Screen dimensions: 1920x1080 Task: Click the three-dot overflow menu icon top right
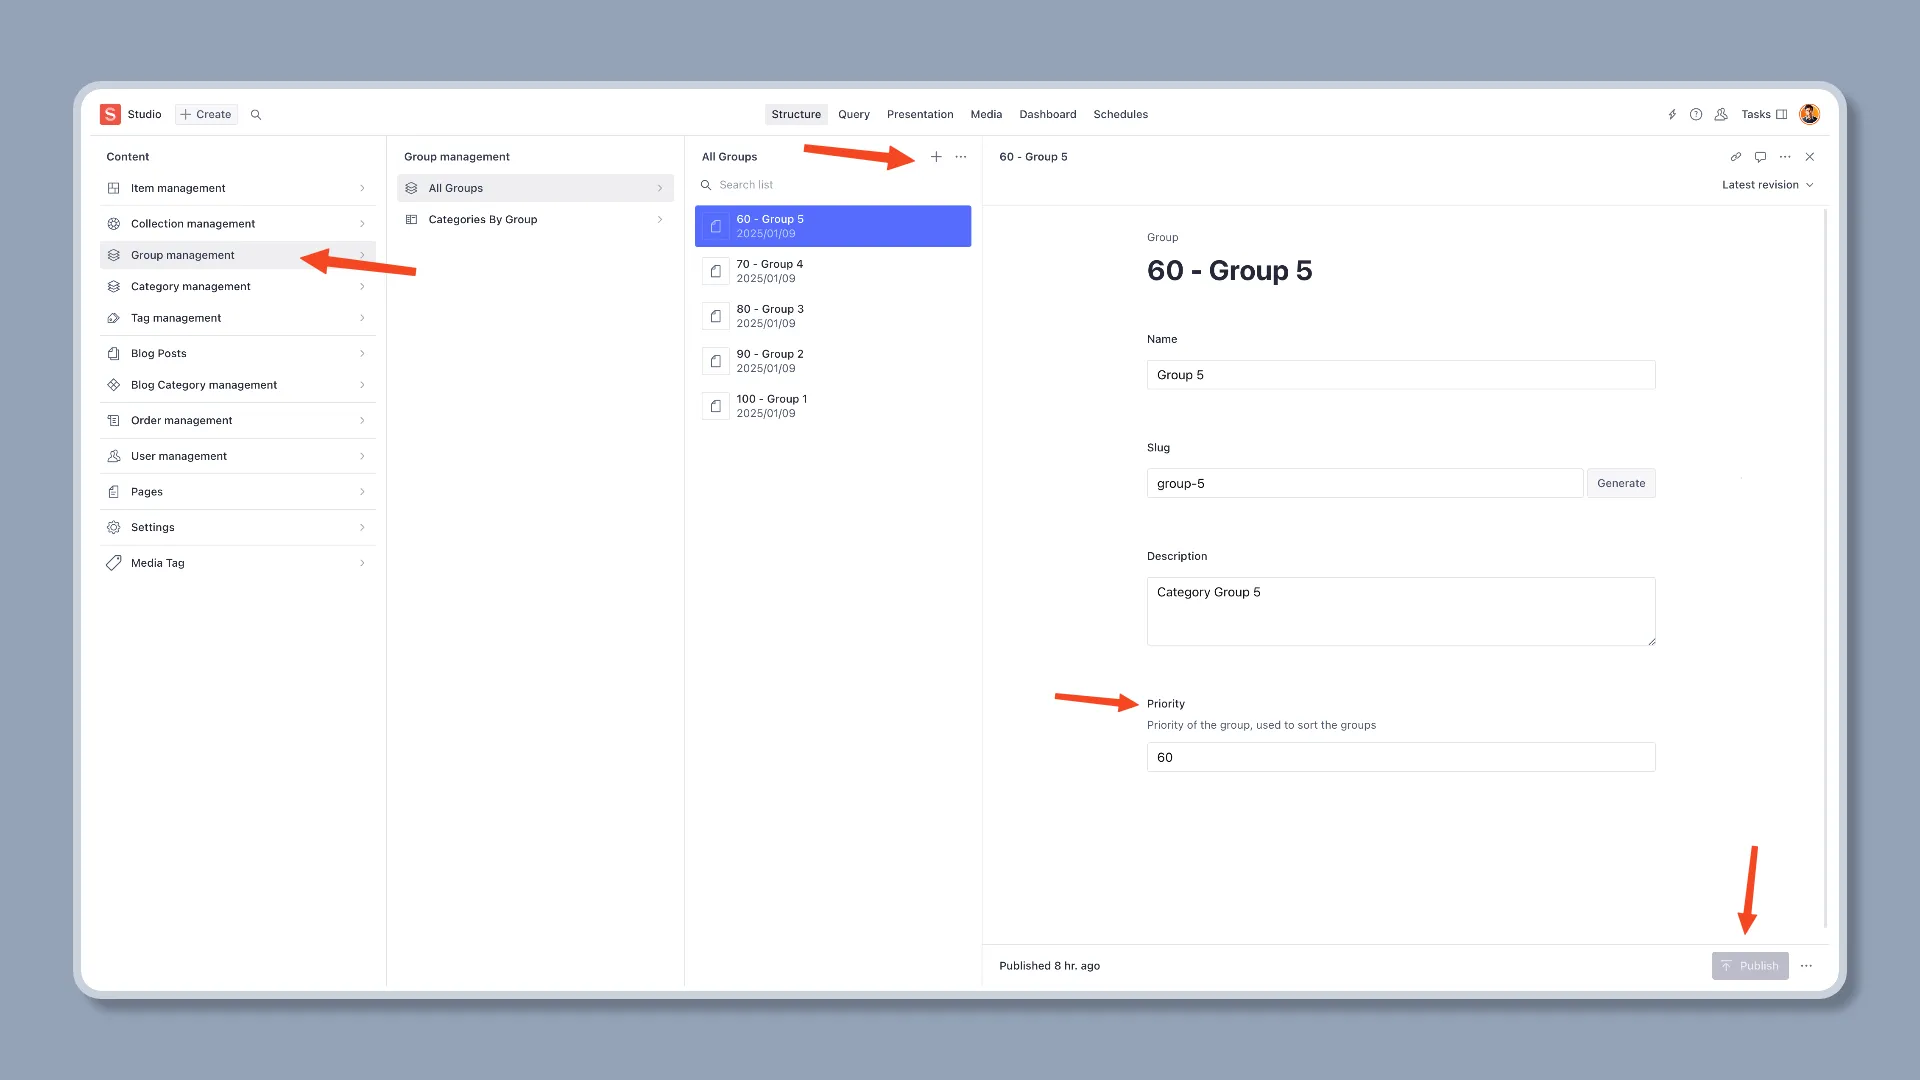point(1785,156)
